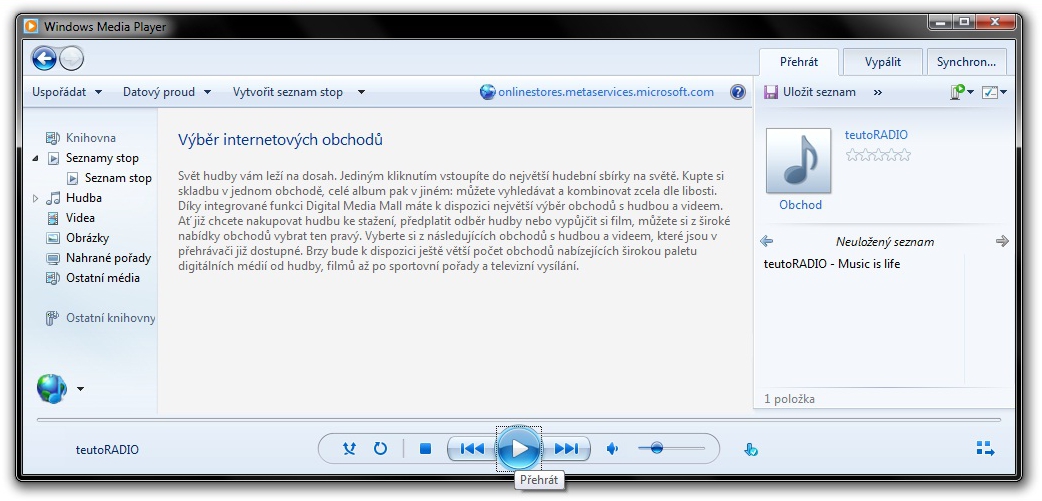Select Knihovna in the navigation tree
This screenshot has width=1042, height=501.
coord(91,138)
